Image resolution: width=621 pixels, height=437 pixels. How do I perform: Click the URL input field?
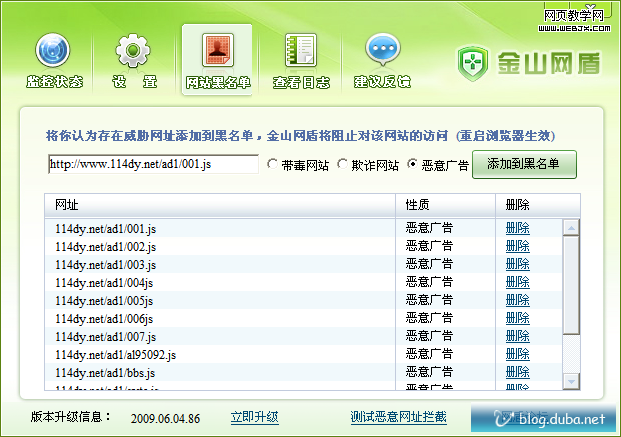click(x=152, y=164)
